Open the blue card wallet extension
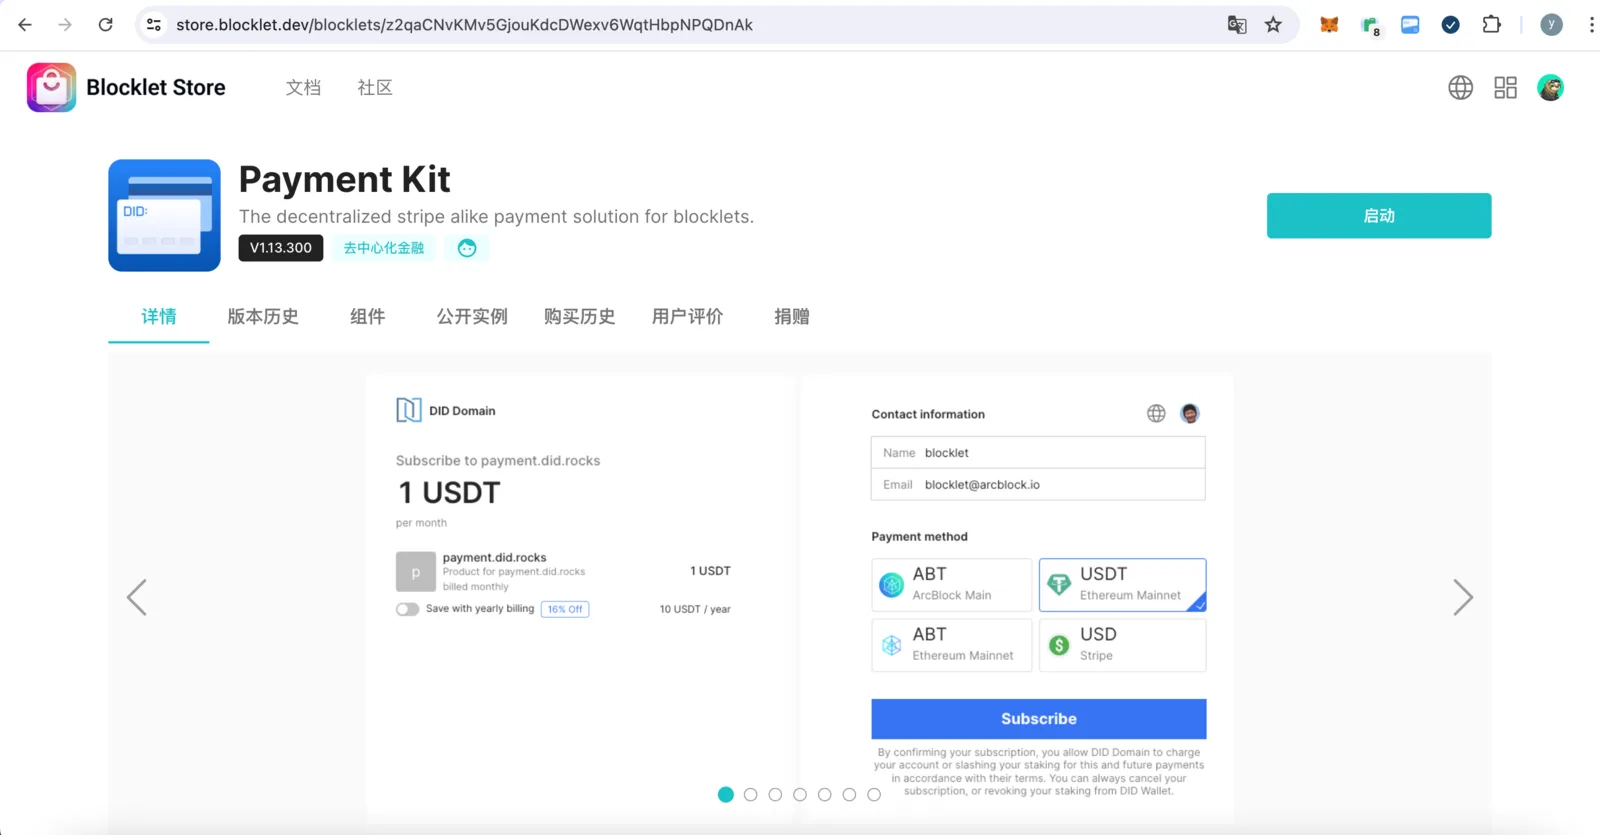Image resolution: width=1600 pixels, height=835 pixels. click(1410, 25)
